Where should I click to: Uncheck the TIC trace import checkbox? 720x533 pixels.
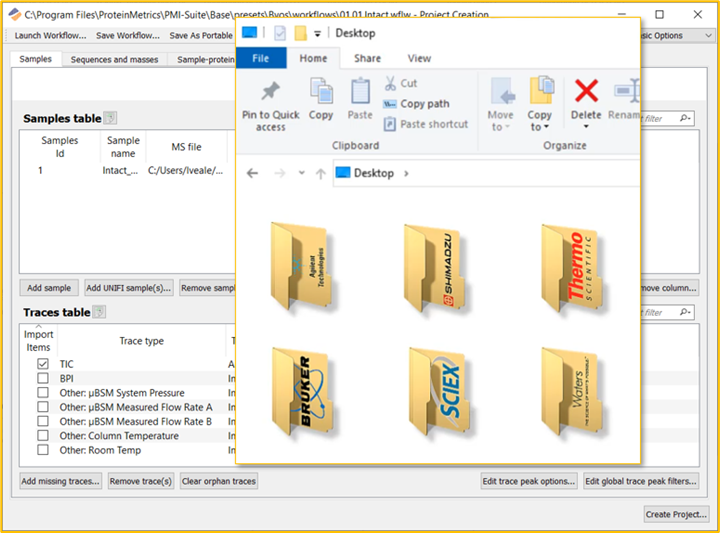43,365
